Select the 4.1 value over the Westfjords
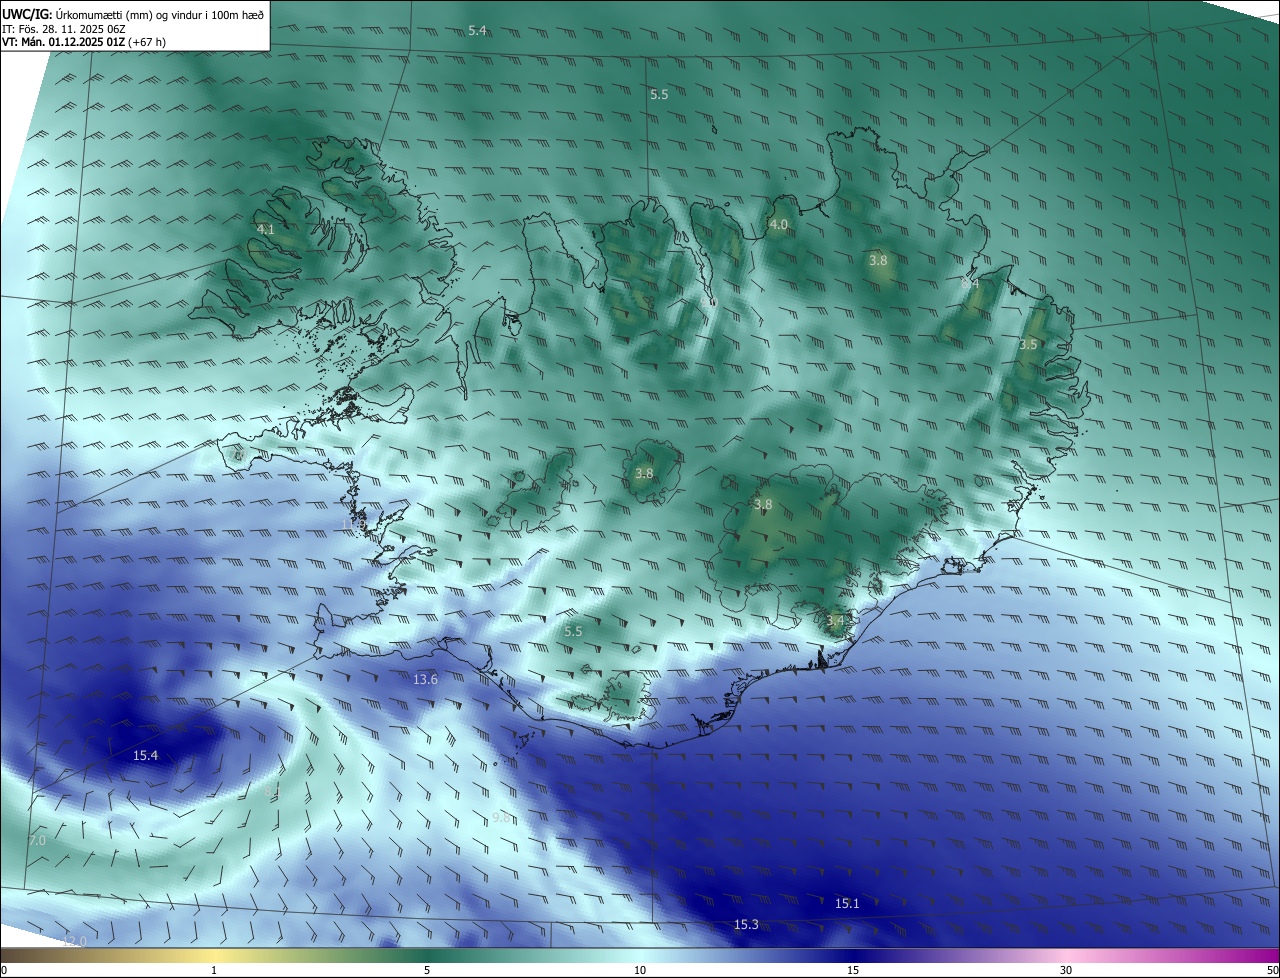 266,229
